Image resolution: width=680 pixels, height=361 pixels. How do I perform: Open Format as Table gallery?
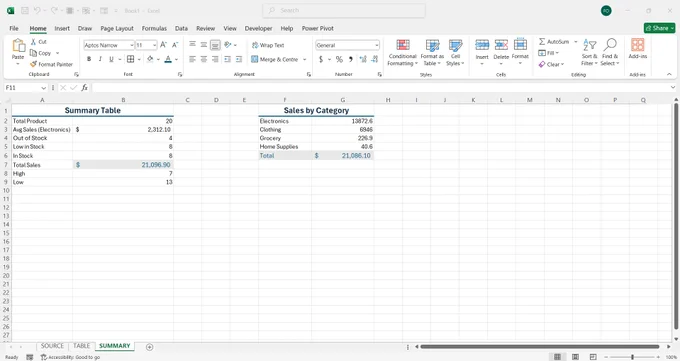coord(432,52)
